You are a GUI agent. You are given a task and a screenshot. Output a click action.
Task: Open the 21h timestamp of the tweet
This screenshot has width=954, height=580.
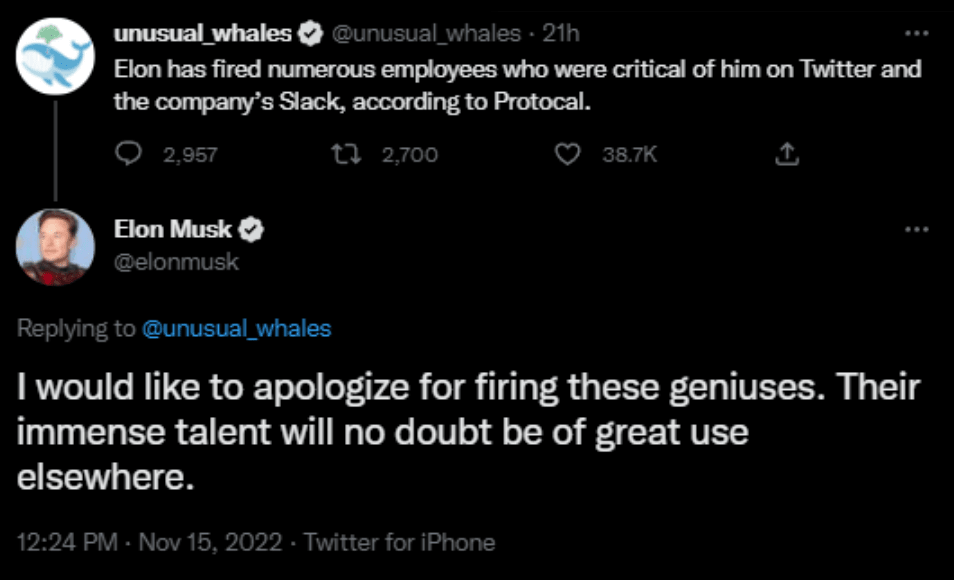click(x=561, y=34)
